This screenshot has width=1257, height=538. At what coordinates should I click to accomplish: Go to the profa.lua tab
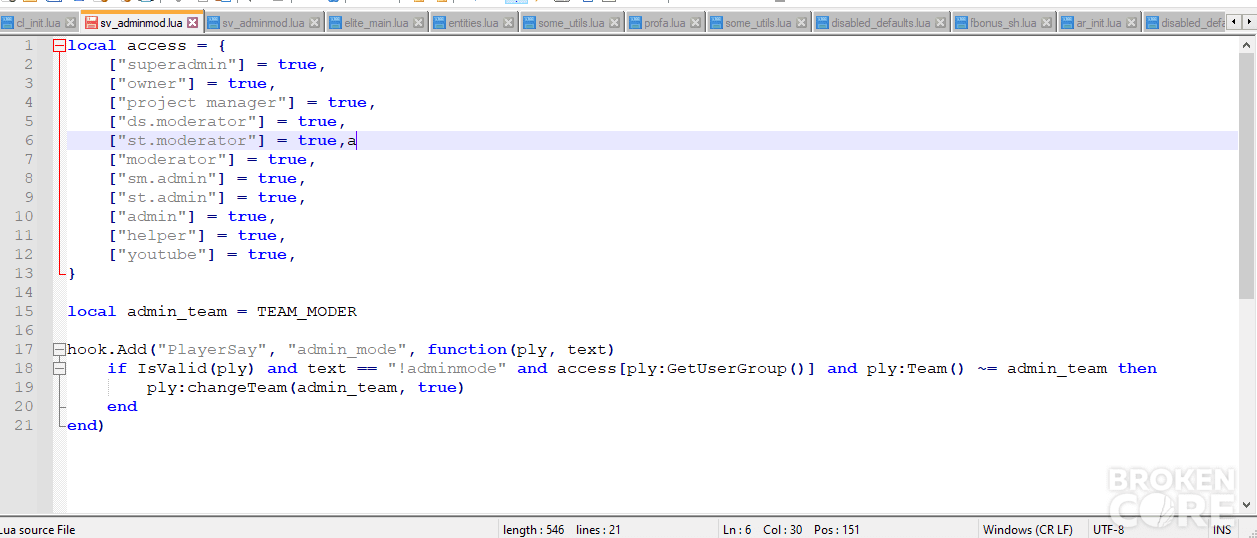pos(664,23)
